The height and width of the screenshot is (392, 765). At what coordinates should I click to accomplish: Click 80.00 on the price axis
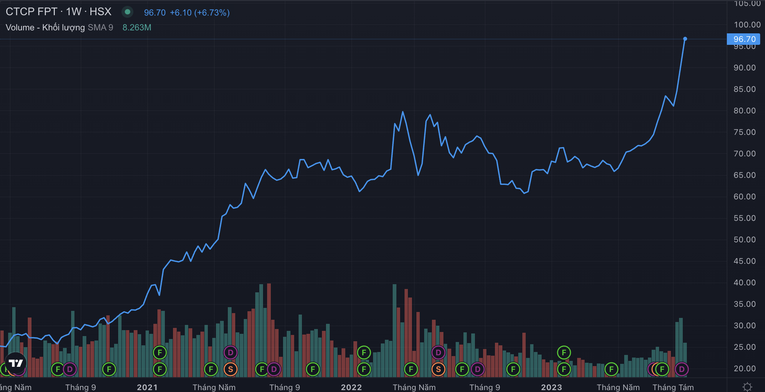click(744, 111)
